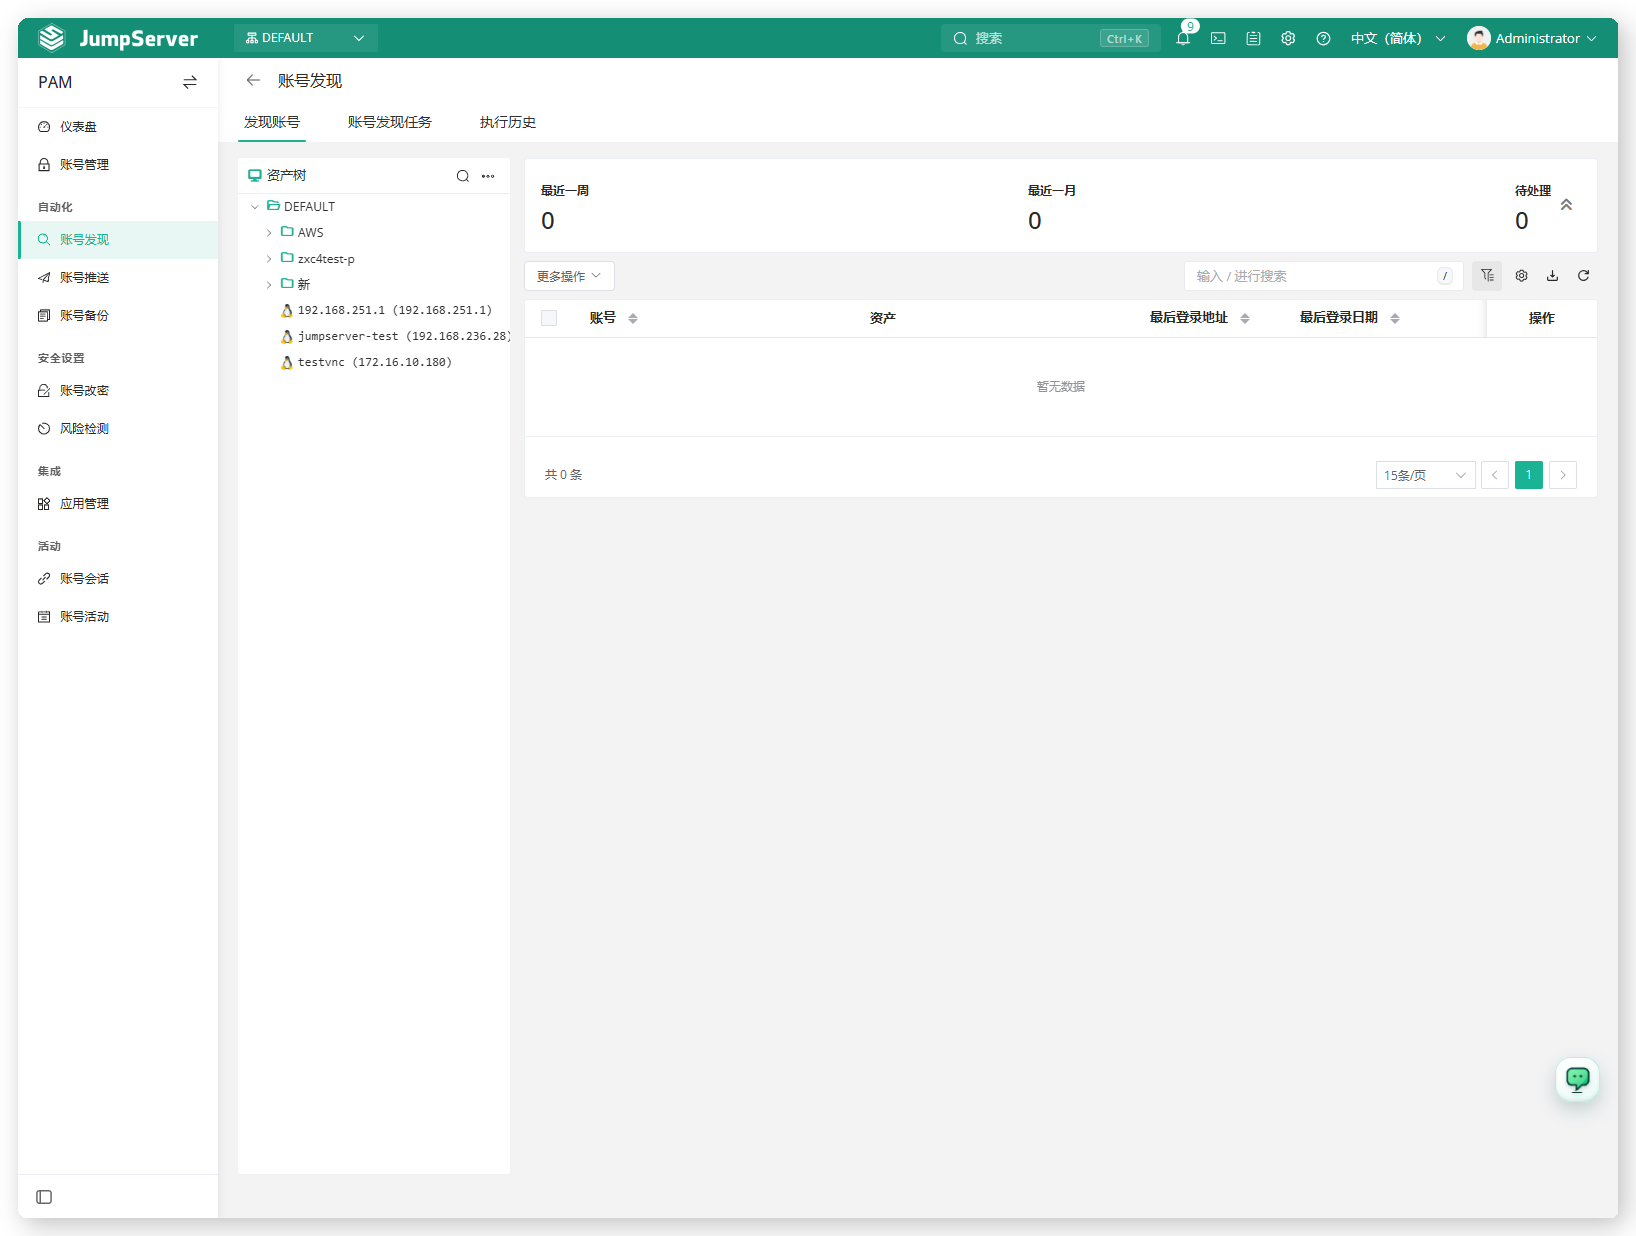Focus the 输入 / 进行搜索 table search field
Image resolution: width=1636 pixels, height=1236 pixels.
1324,276
